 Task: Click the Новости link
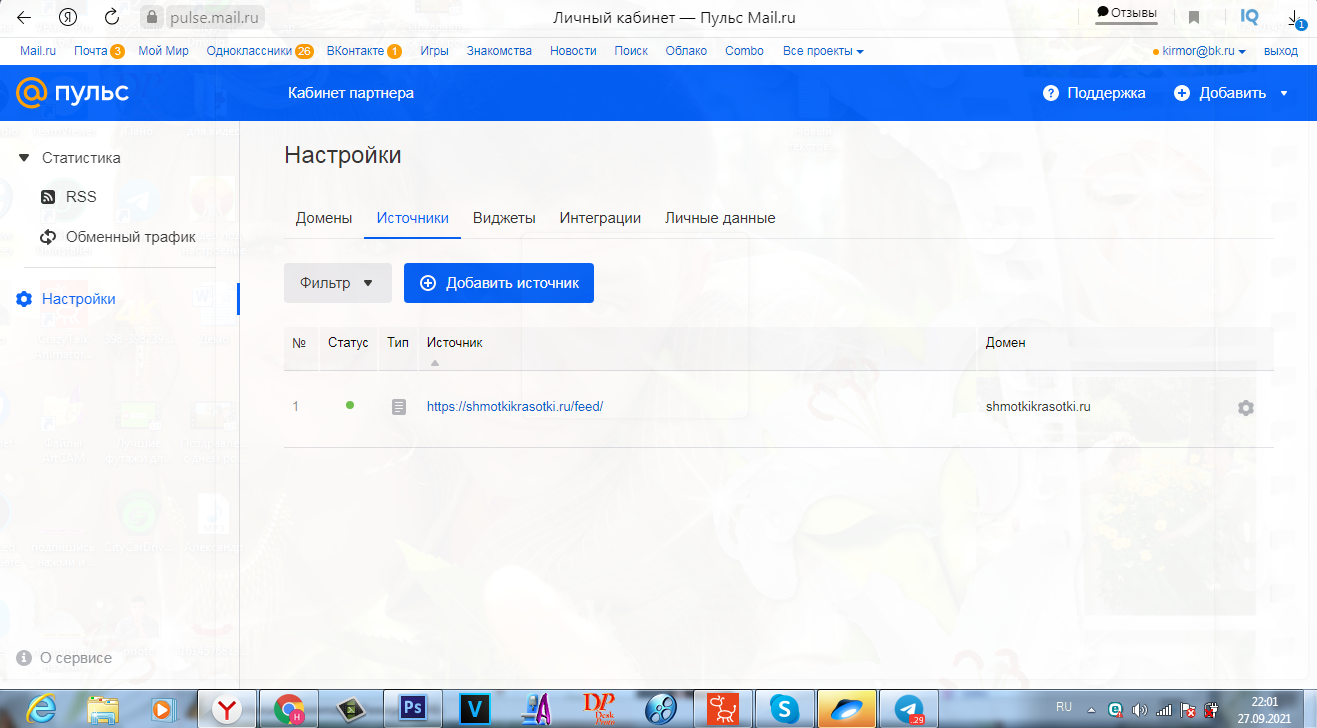pos(573,51)
